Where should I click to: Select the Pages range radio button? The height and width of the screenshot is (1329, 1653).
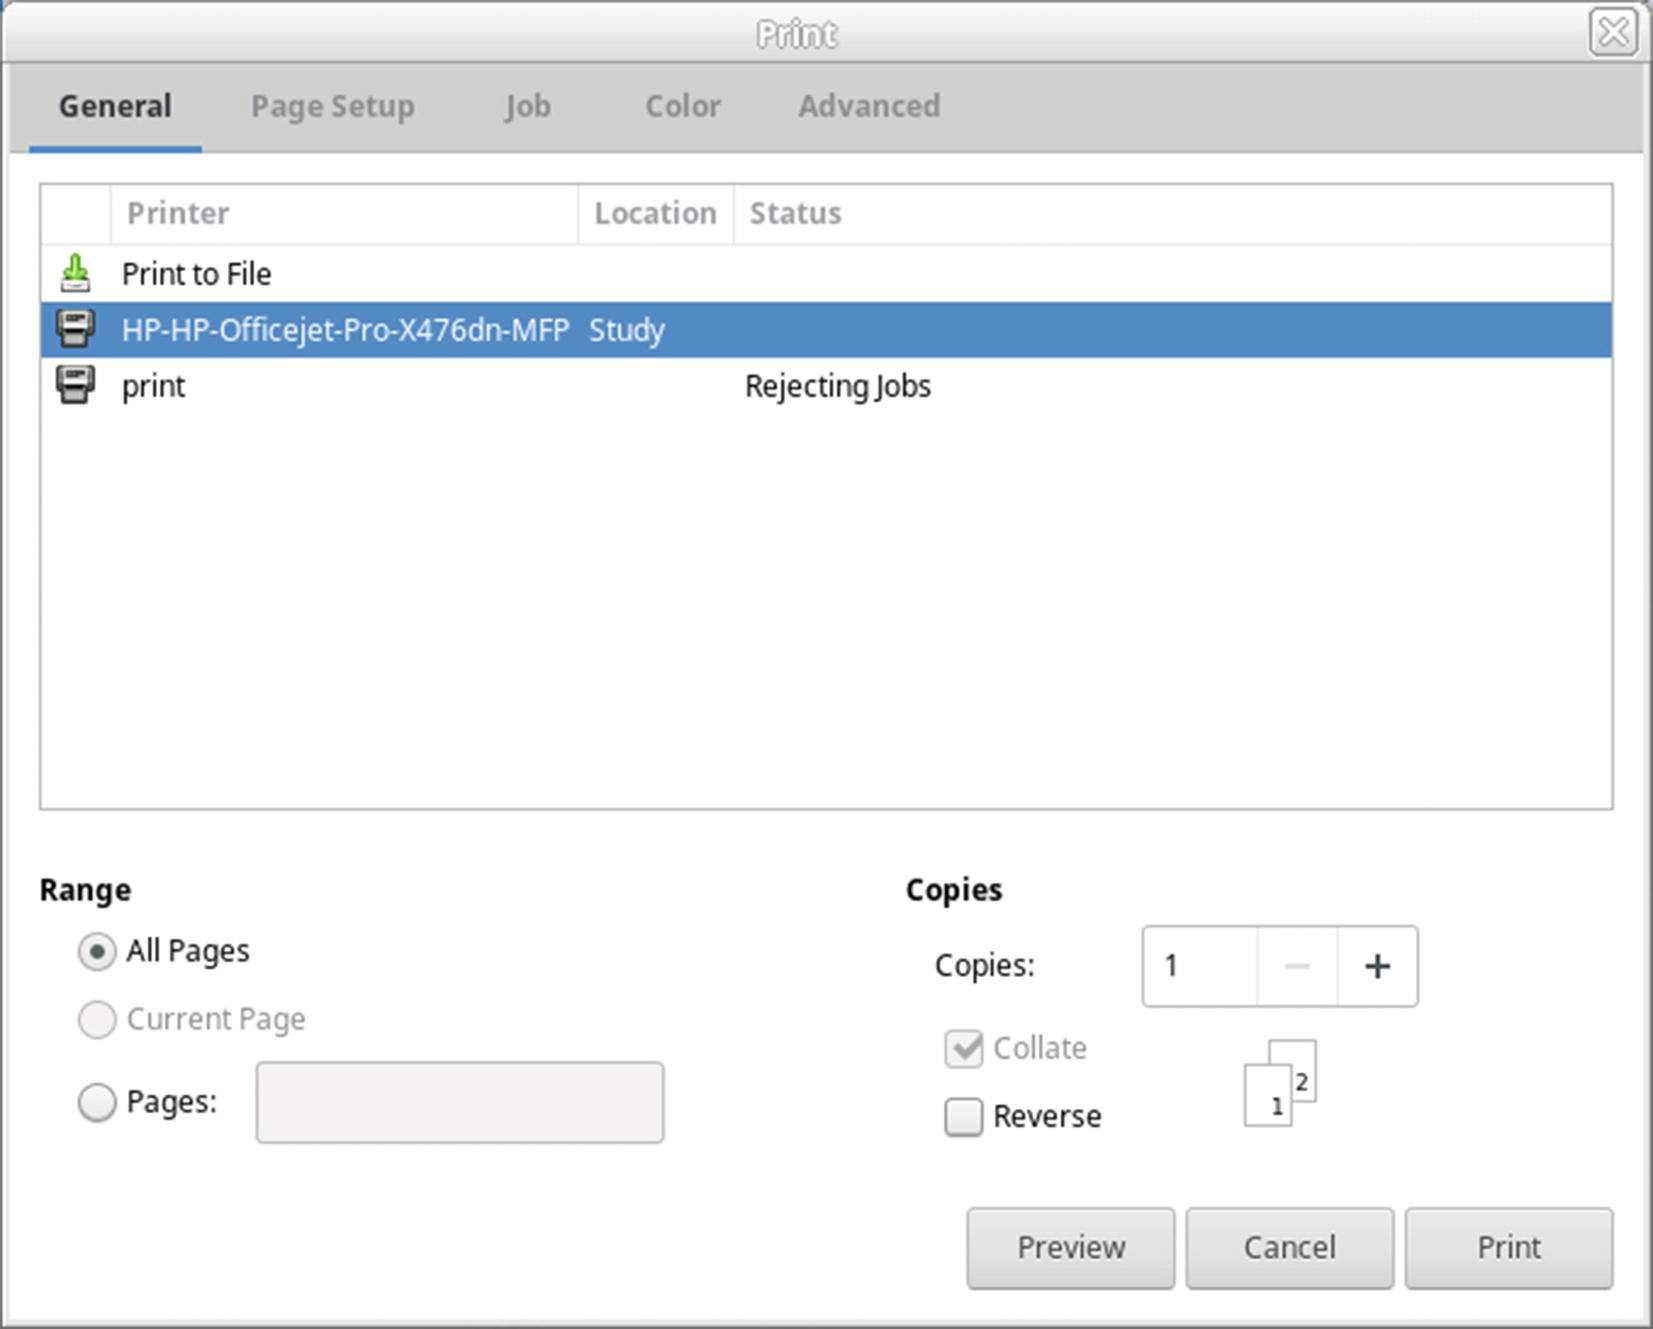click(x=97, y=1102)
